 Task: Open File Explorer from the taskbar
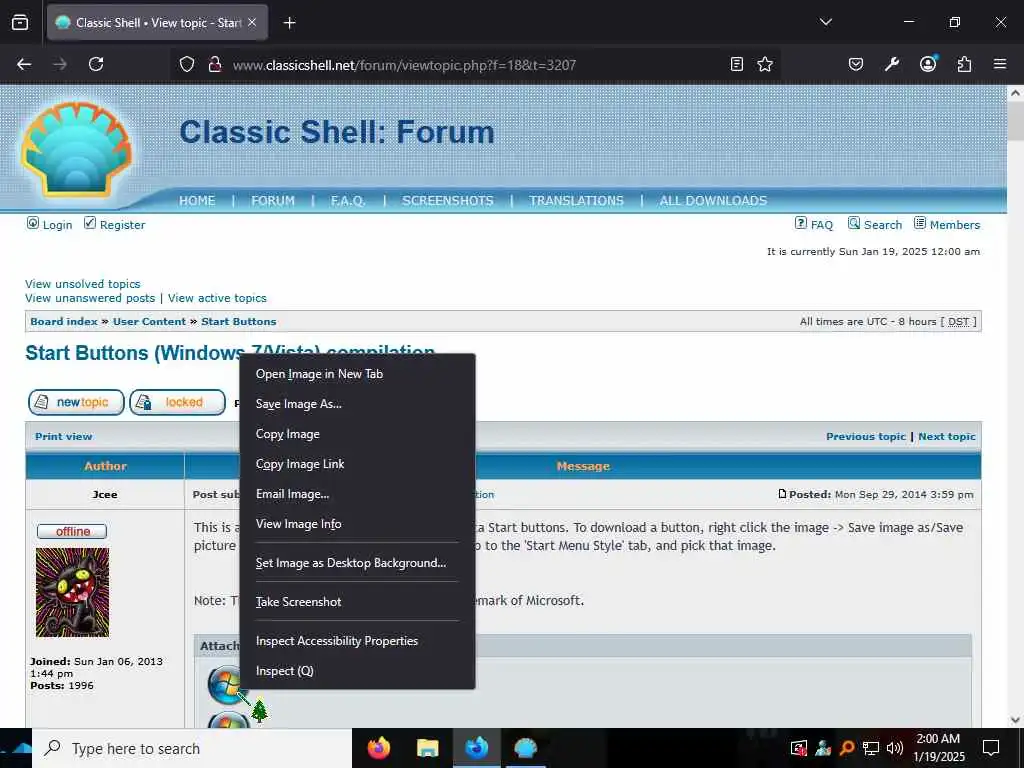point(428,748)
